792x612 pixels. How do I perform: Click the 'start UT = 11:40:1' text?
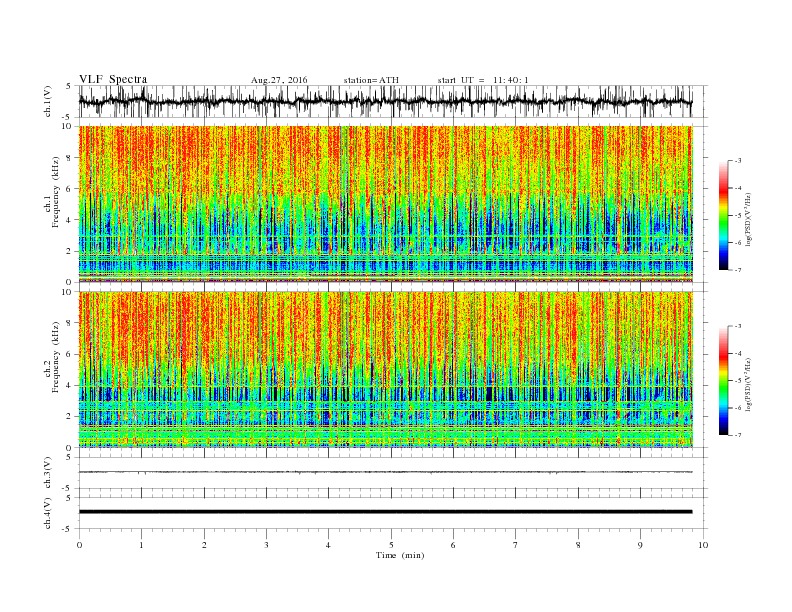tap(483, 80)
